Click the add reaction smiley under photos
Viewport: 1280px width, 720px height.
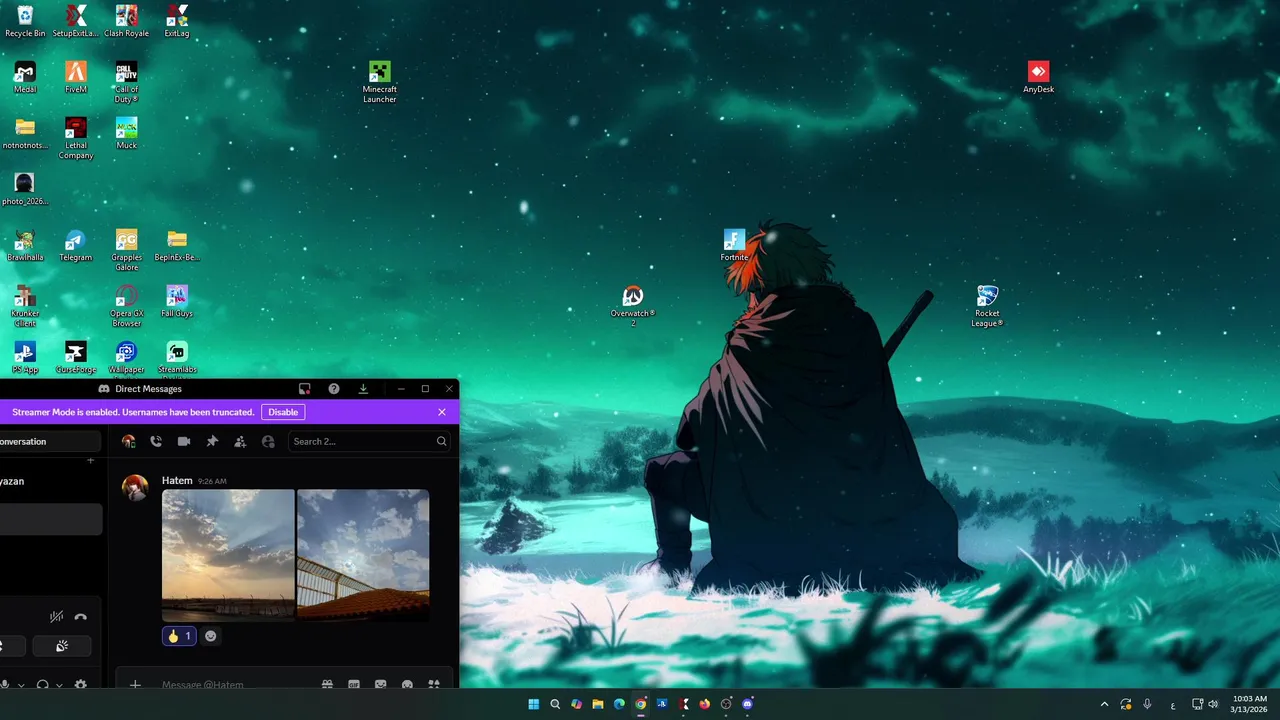coord(210,636)
